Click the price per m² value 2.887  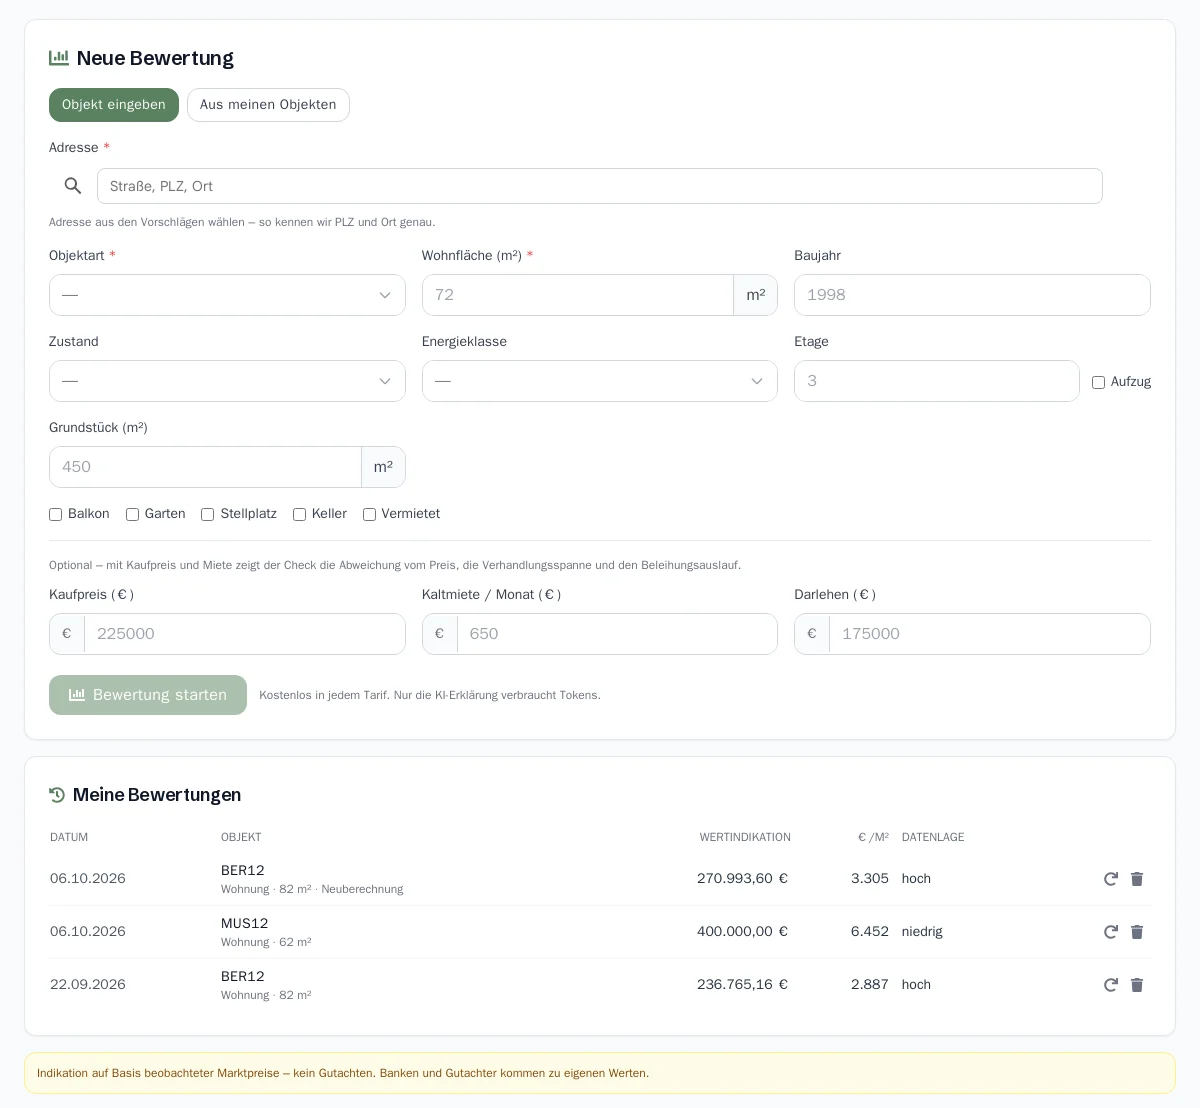tap(870, 985)
